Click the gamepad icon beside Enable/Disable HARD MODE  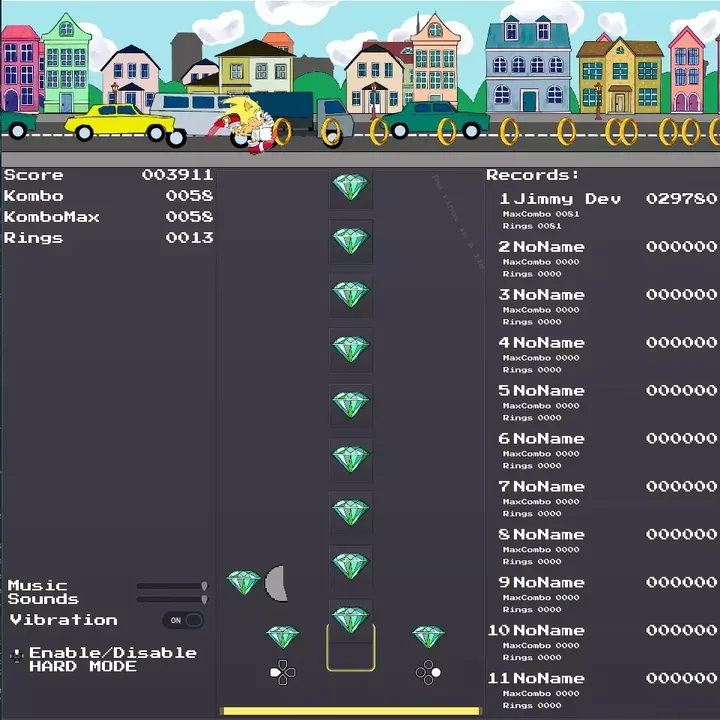pos(17,656)
